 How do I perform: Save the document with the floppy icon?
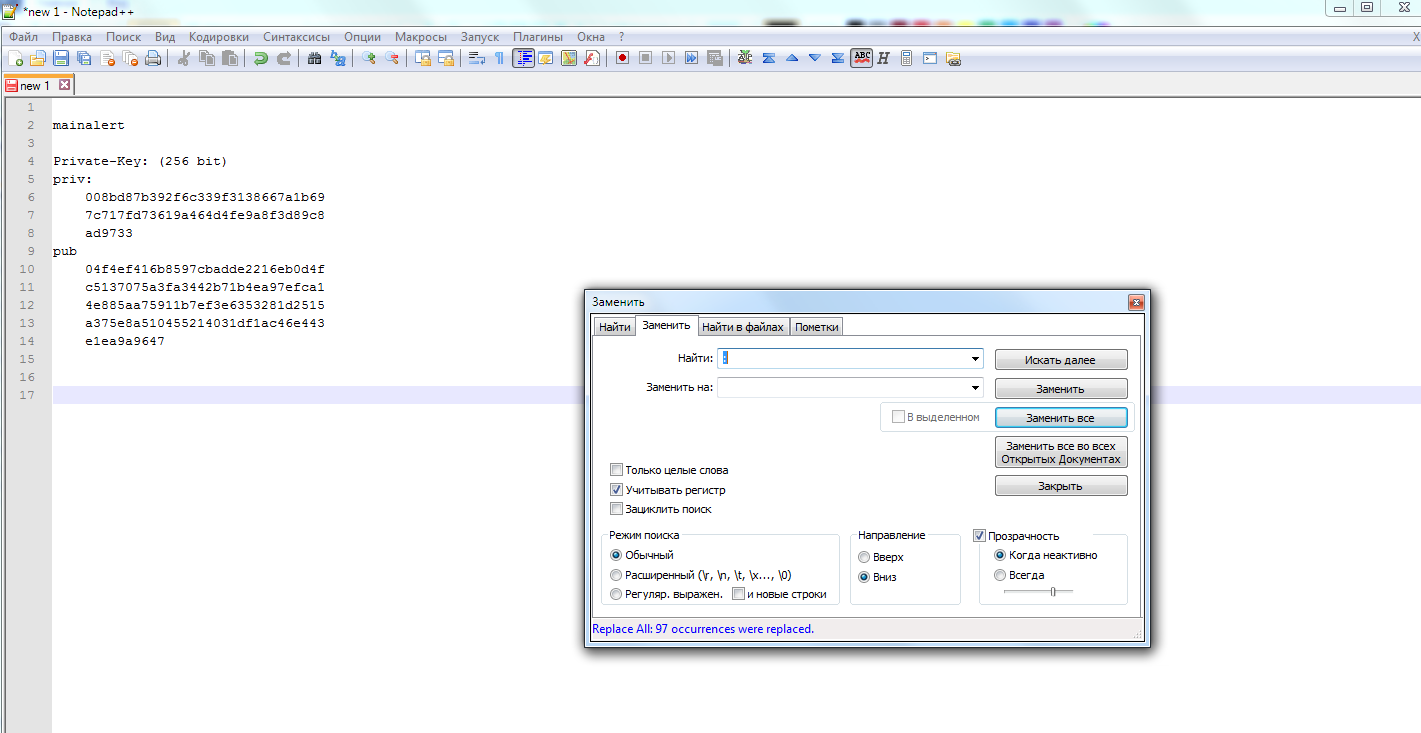[x=61, y=58]
